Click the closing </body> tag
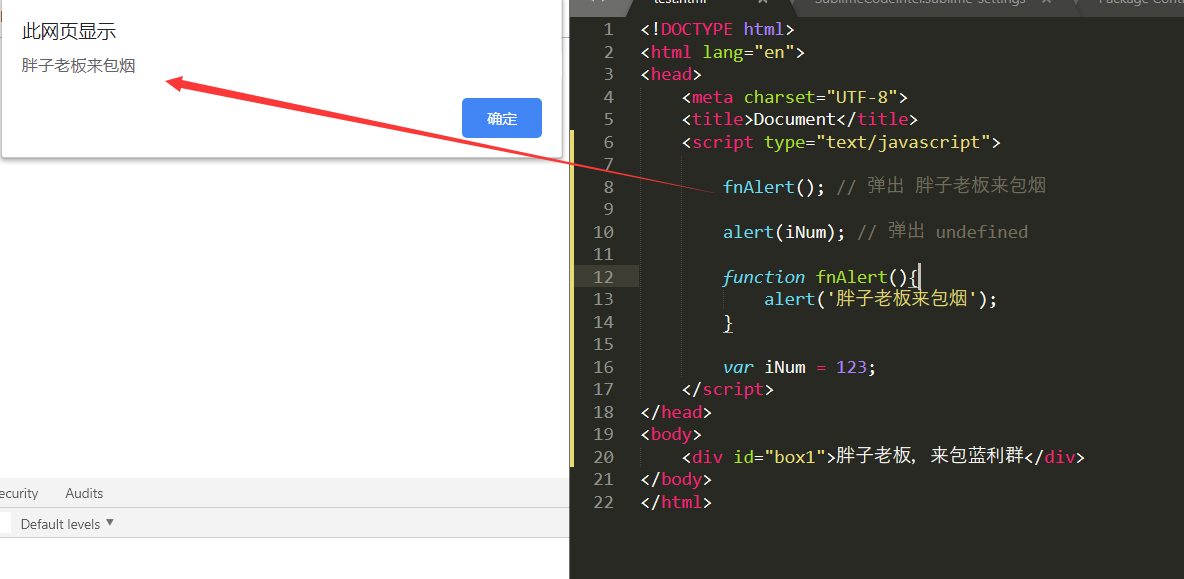 pos(677,479)
